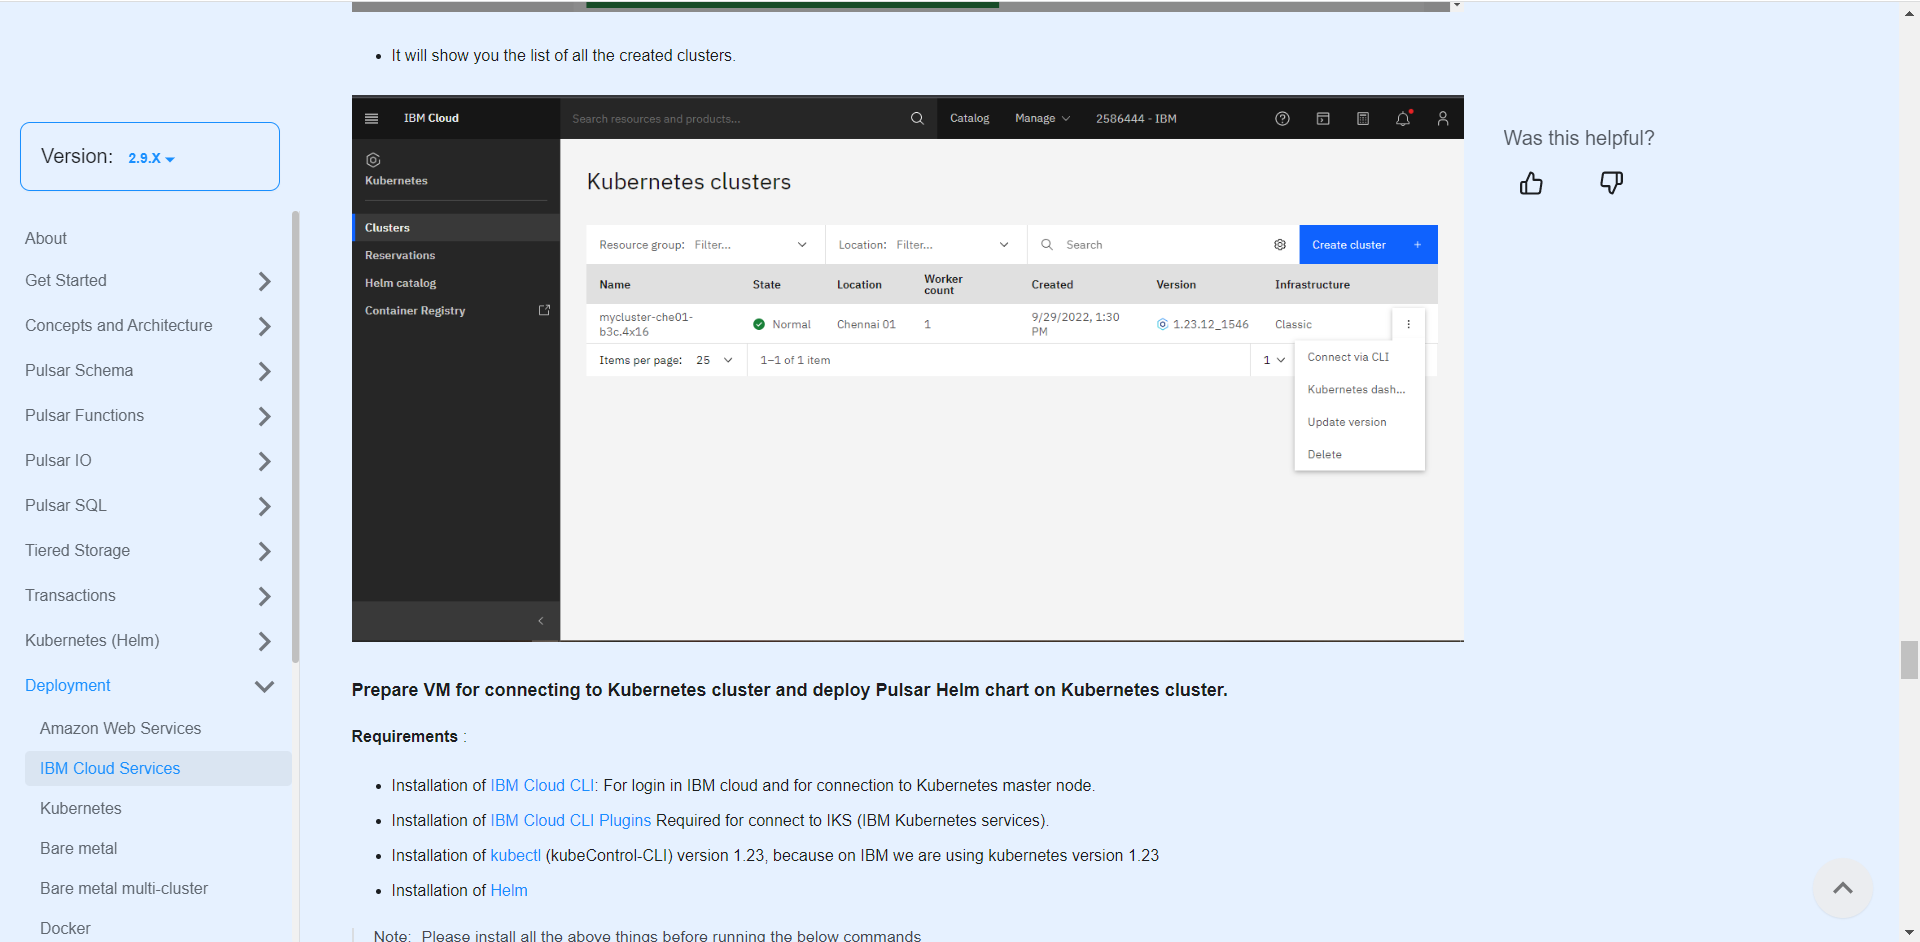Click the sidebar navigation scrollbar
1920x942 pixels.
[295, 437]
